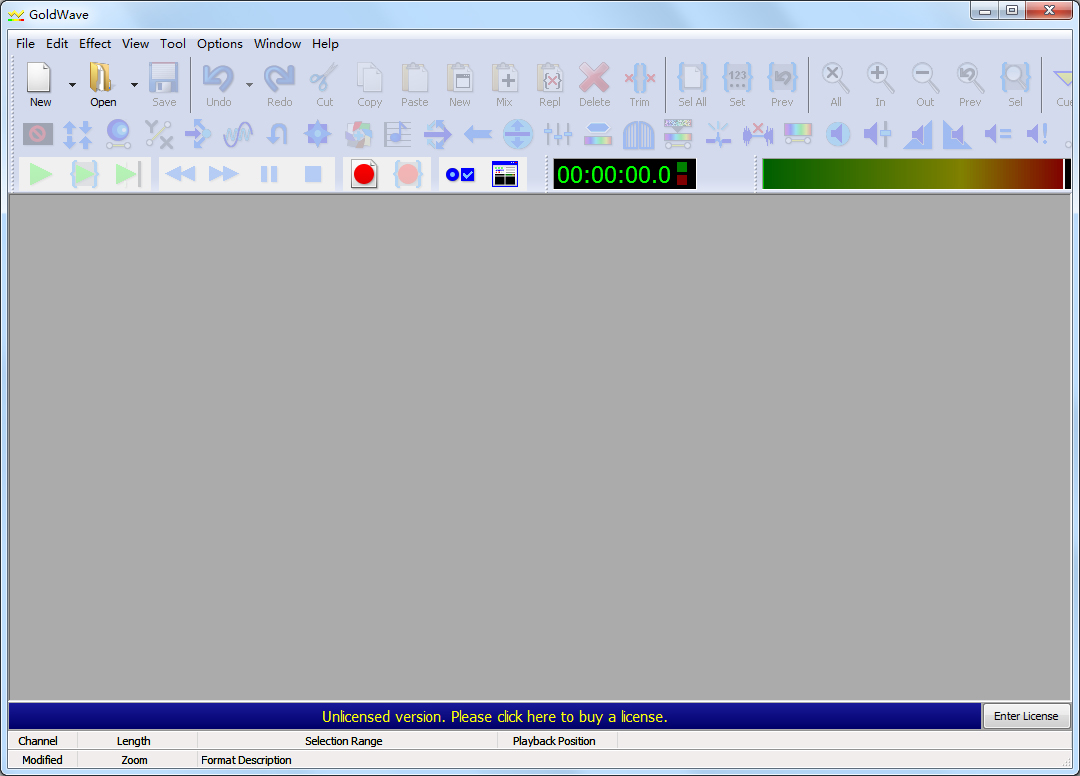Click the speaker with exclamation mark icon
Screen dimensions: 1080x776
1037,134
